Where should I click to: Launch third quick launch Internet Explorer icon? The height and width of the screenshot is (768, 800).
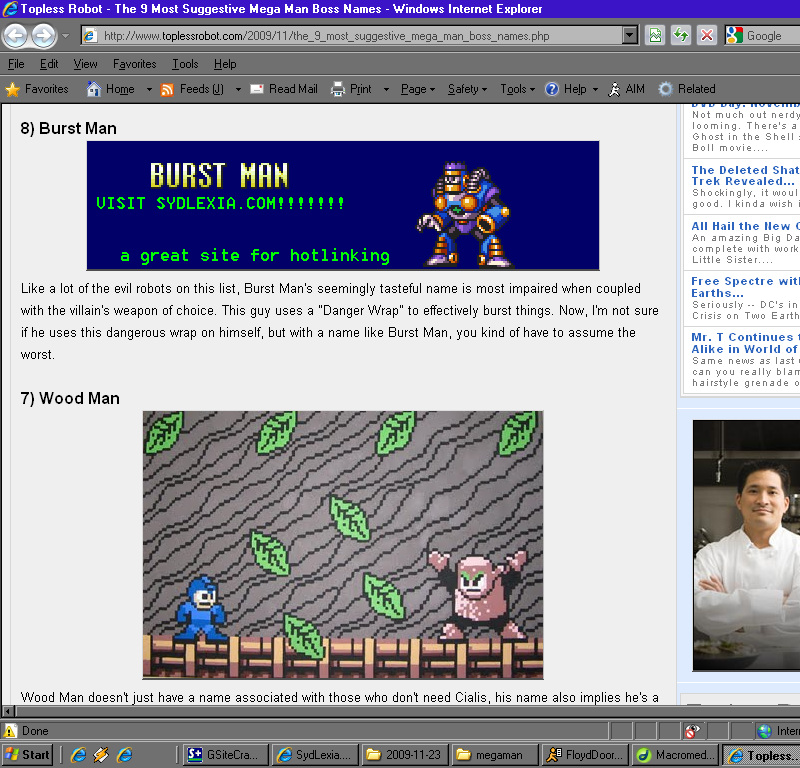tap(124, 755)
